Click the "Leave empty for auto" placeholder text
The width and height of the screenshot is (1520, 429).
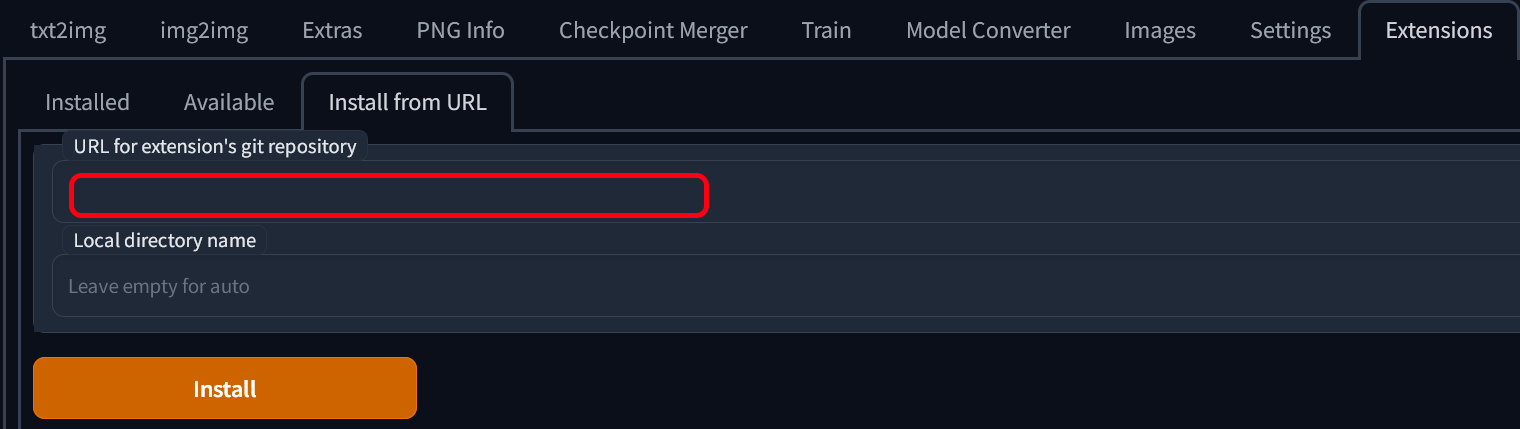click(159, 286)
